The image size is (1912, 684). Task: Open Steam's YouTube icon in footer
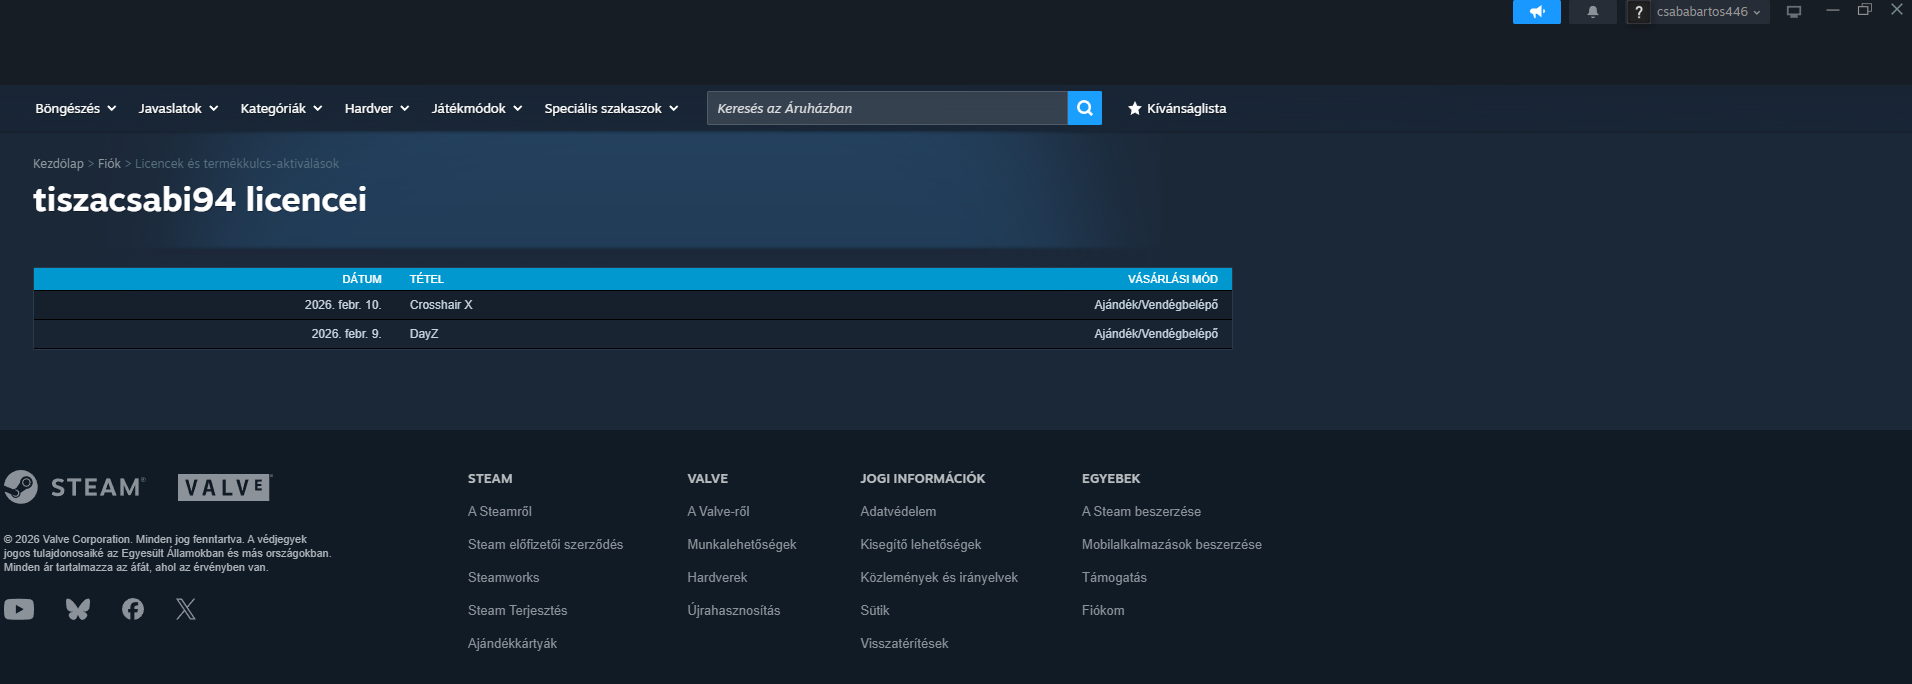coord(19,609)
